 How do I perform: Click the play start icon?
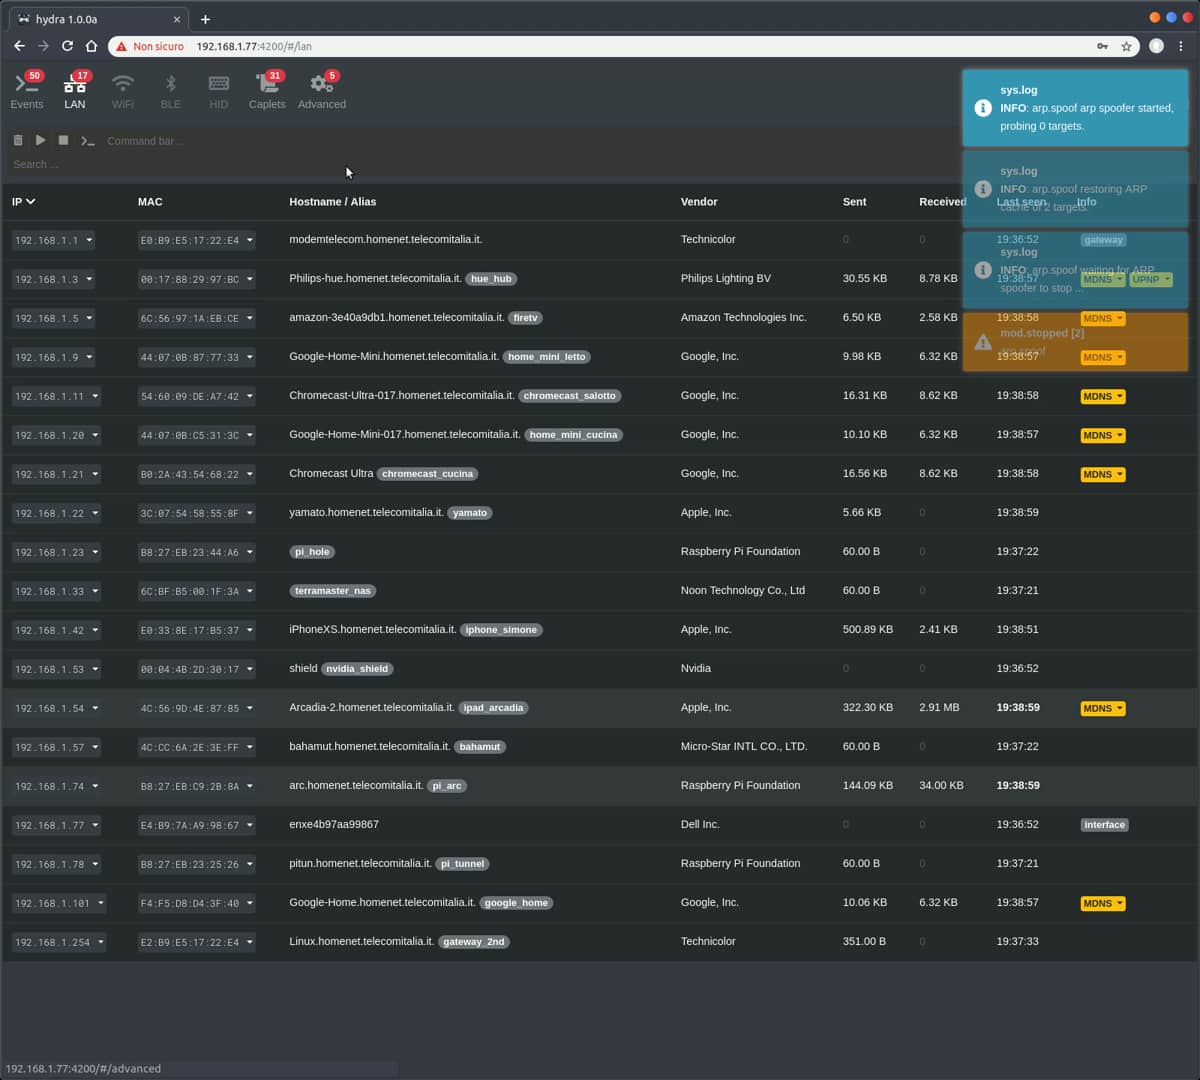pos(40,140)
